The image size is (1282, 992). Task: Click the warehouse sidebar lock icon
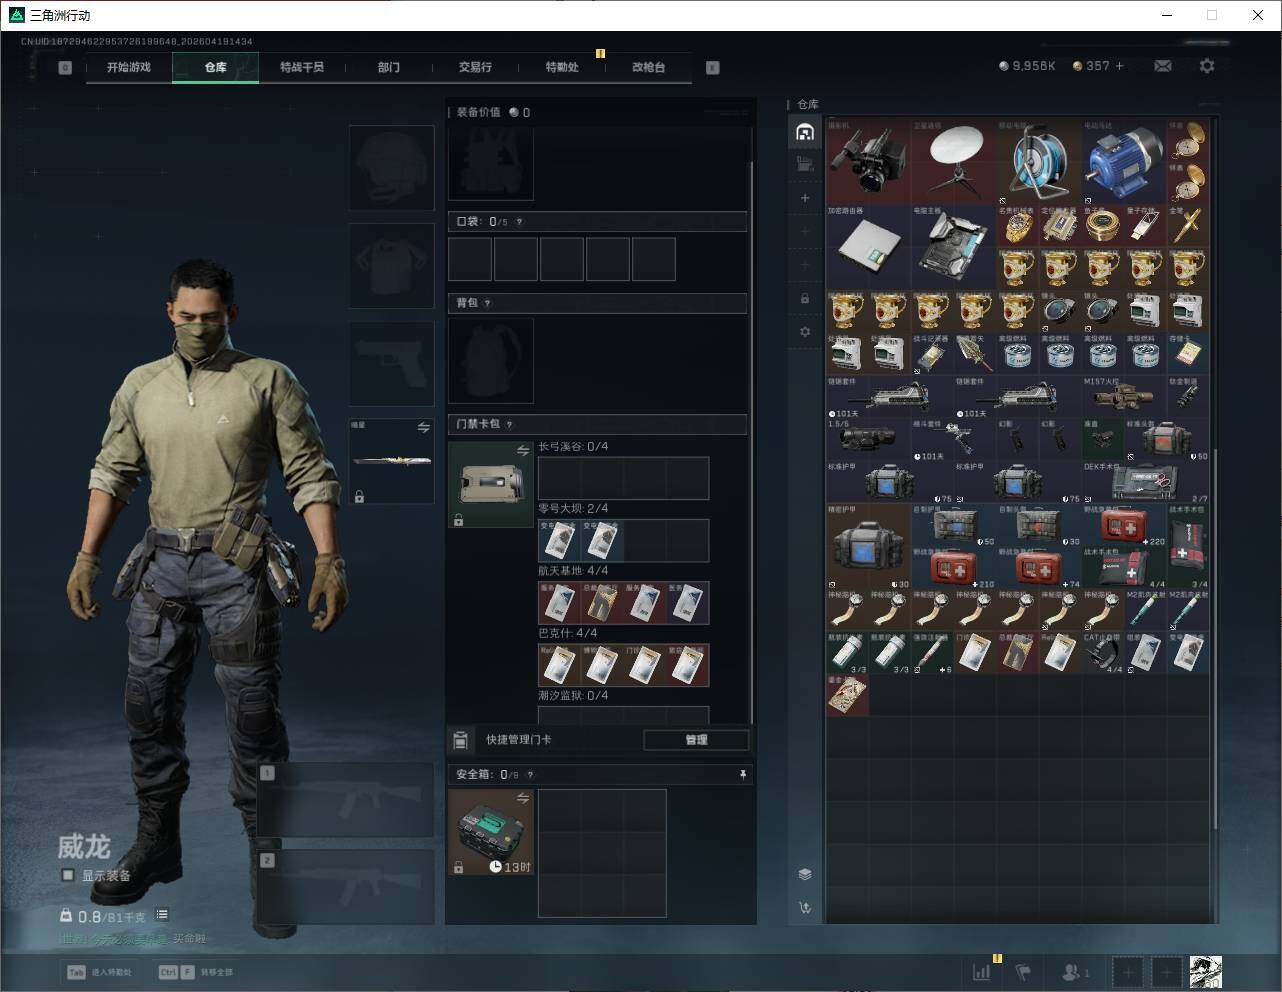pyautogui.click(x=805, y=298)
